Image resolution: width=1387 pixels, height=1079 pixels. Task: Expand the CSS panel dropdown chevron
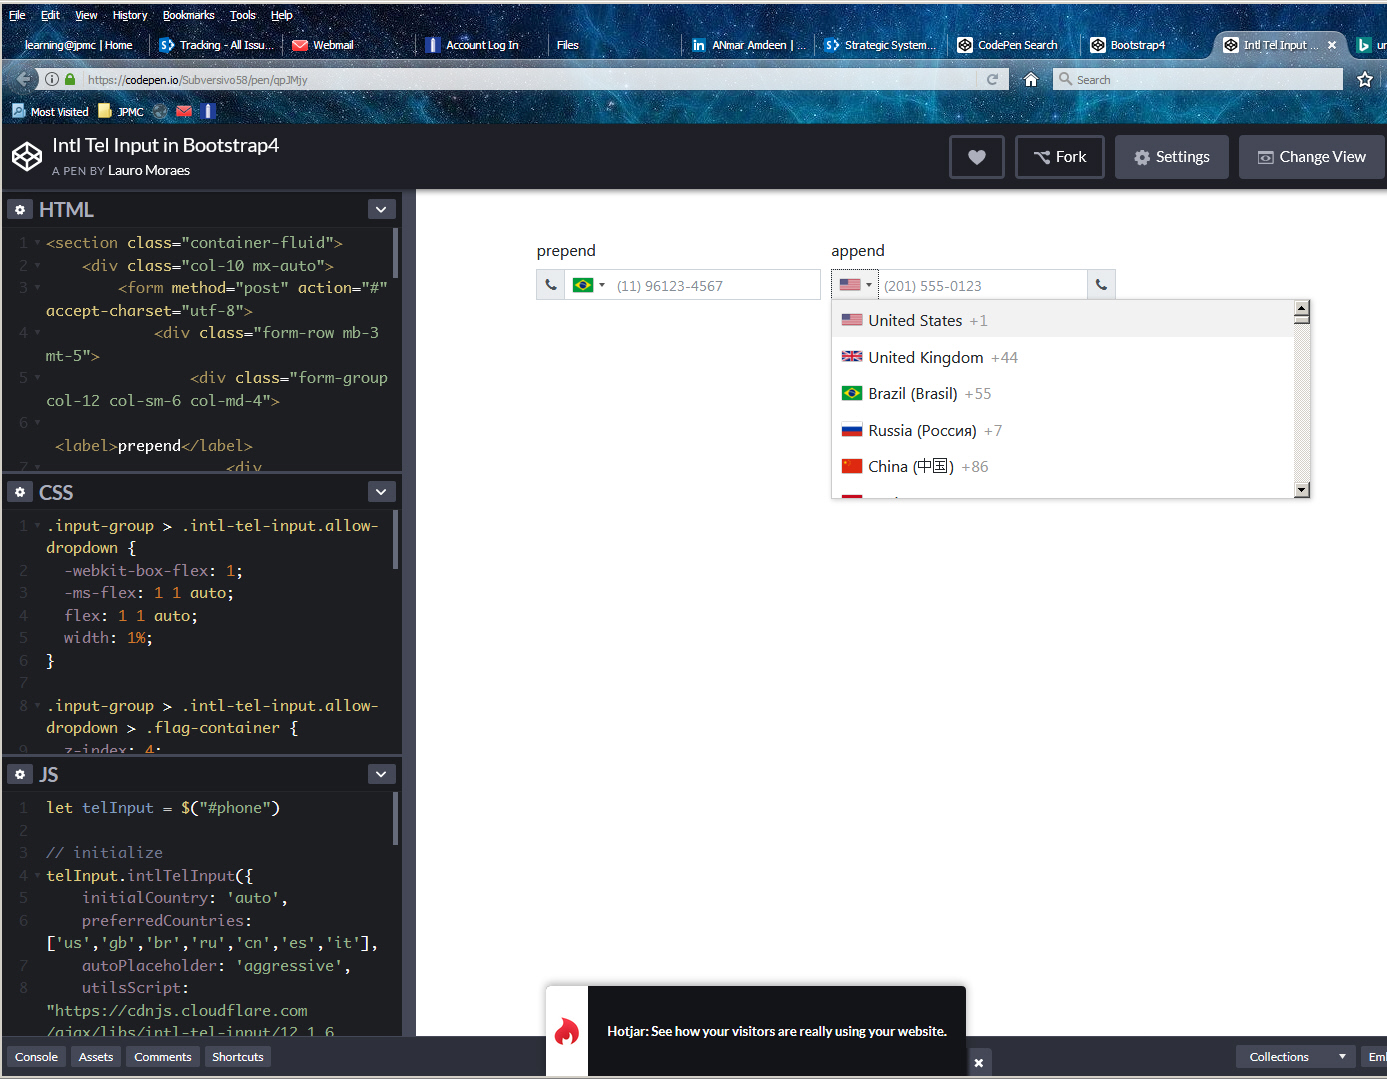coord(381,492)
